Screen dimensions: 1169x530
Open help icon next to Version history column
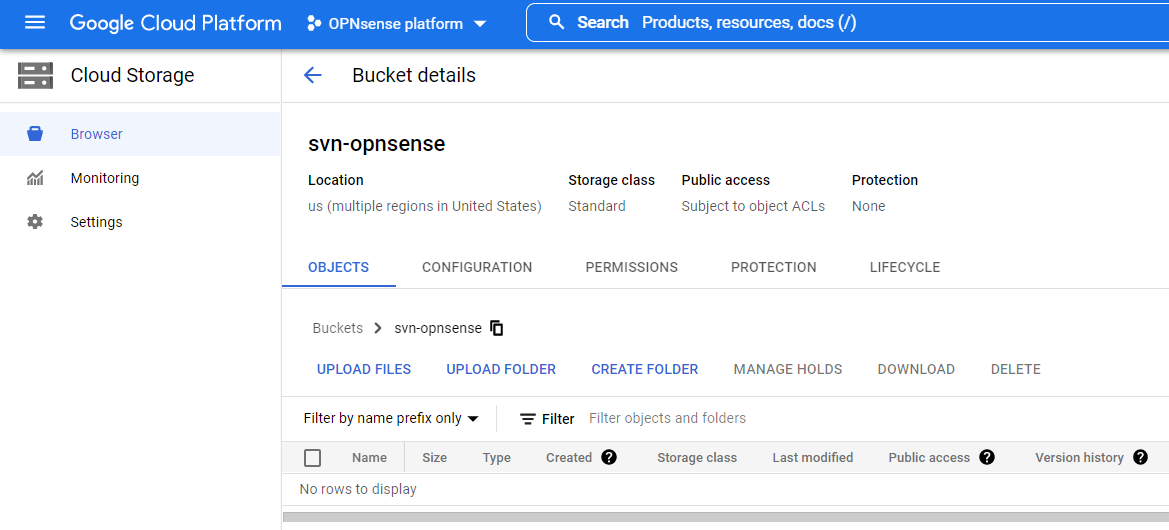tap(1140, 458)
